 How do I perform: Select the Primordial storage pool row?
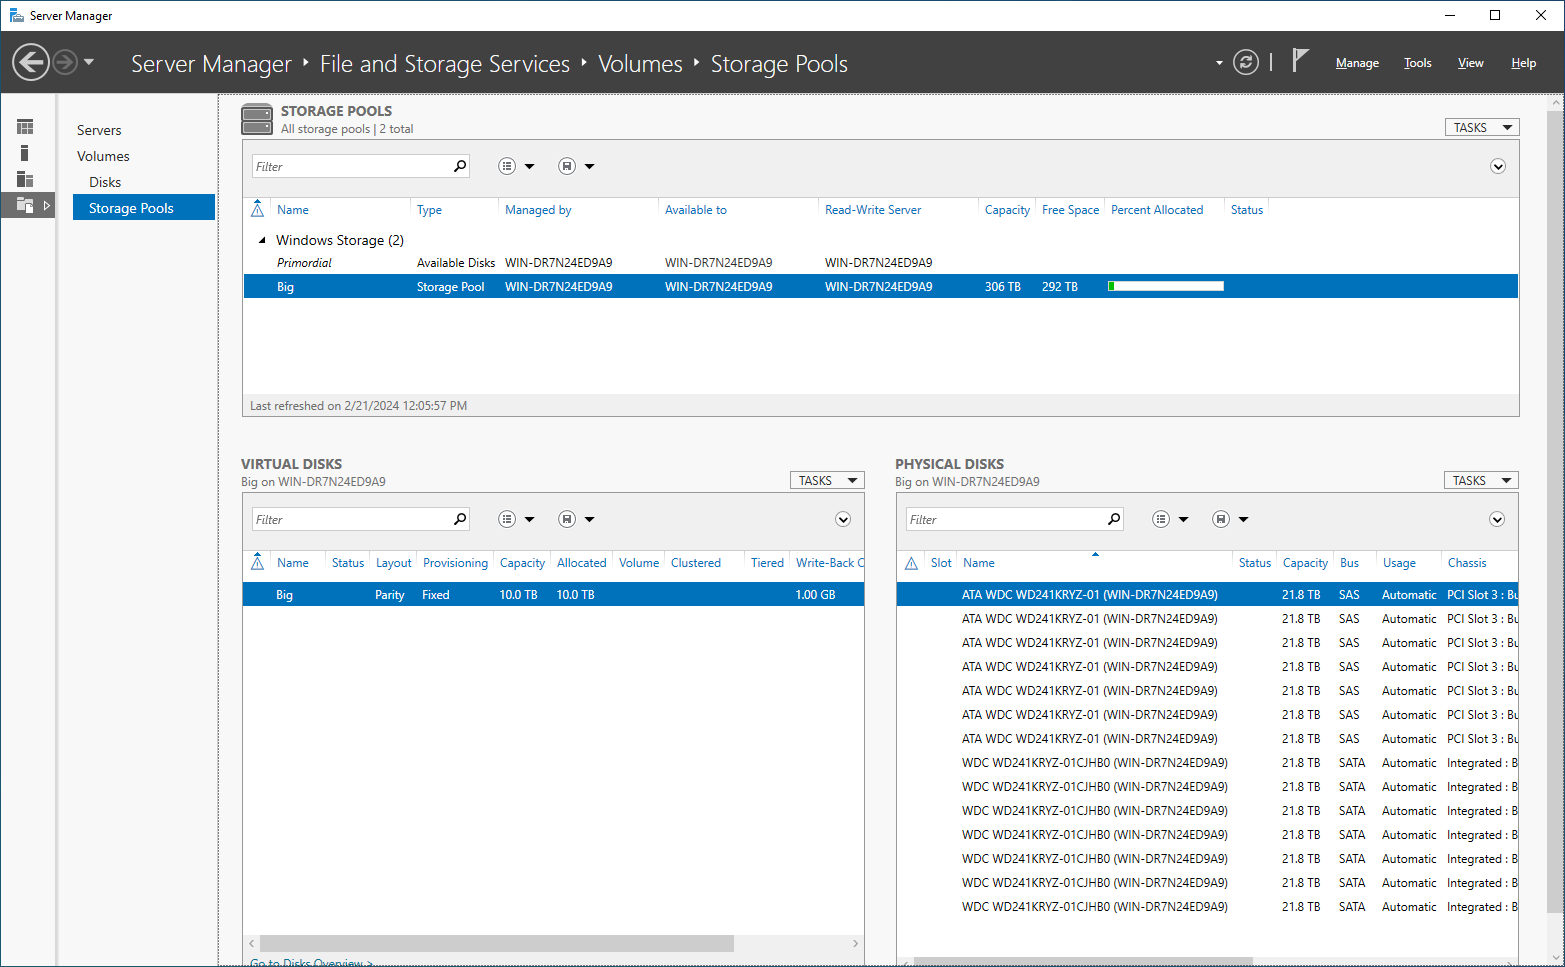[x=880, y=262]
